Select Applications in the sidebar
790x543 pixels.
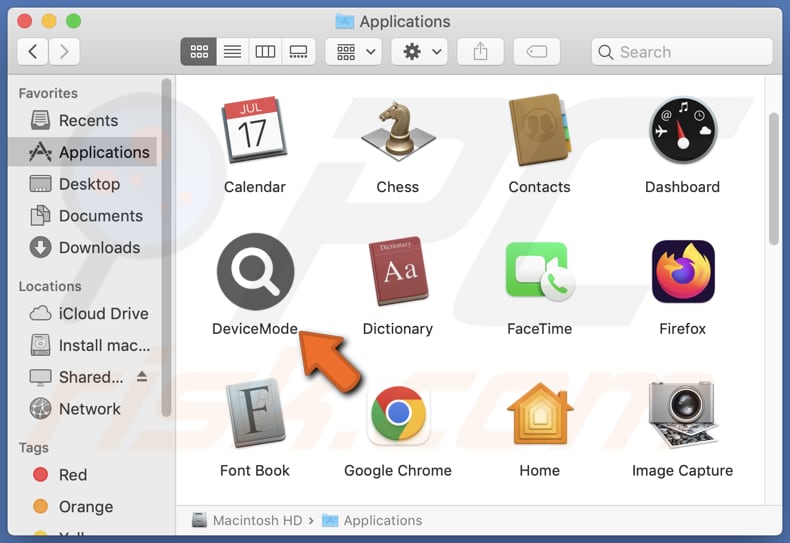click(x=83, y=152)
